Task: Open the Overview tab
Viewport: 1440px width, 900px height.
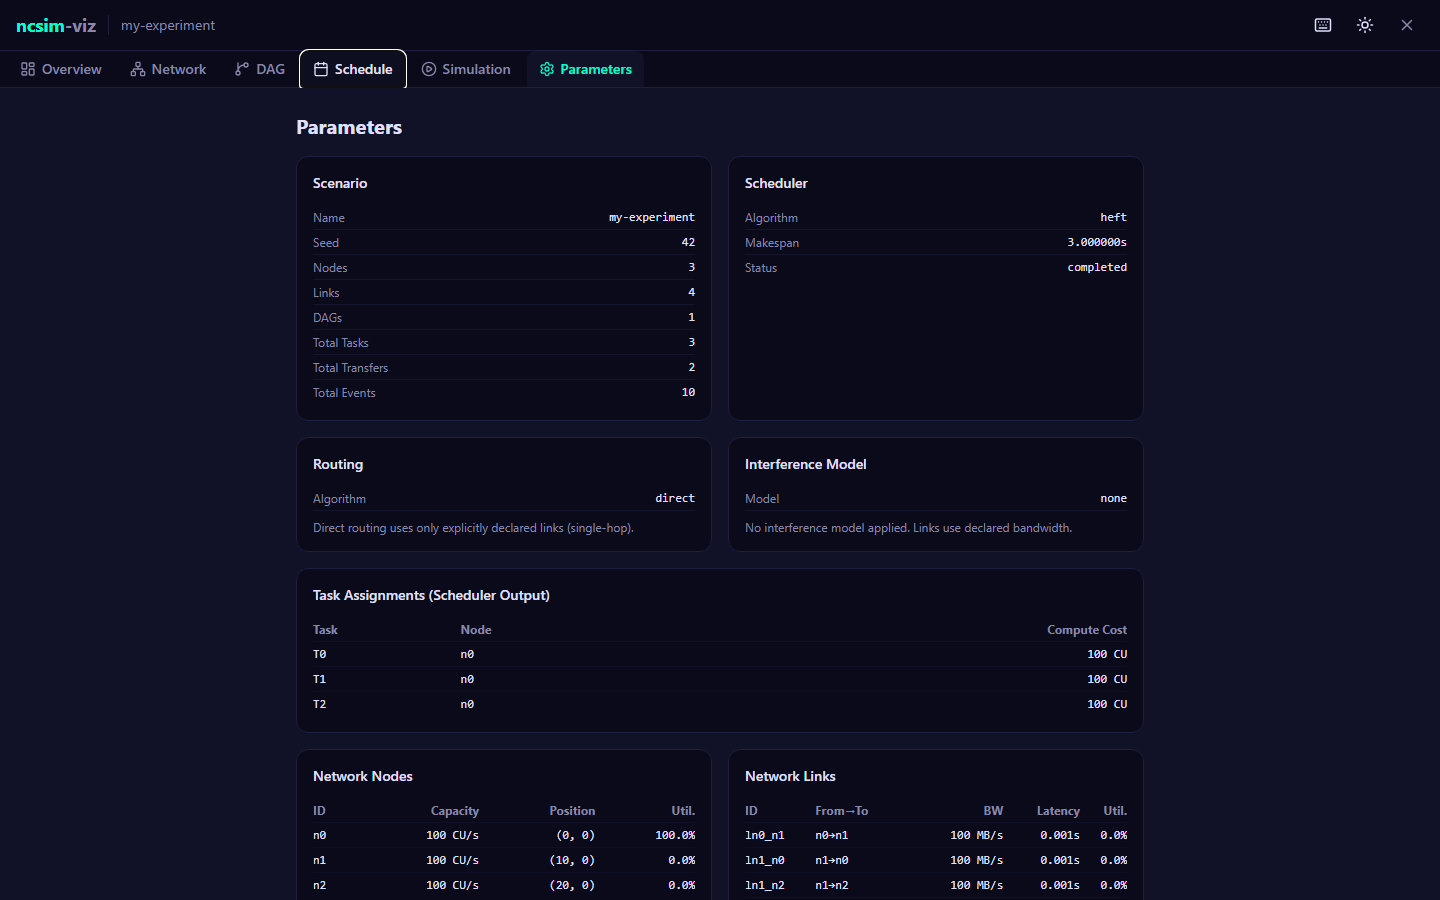Action: (x=61, y=69)
